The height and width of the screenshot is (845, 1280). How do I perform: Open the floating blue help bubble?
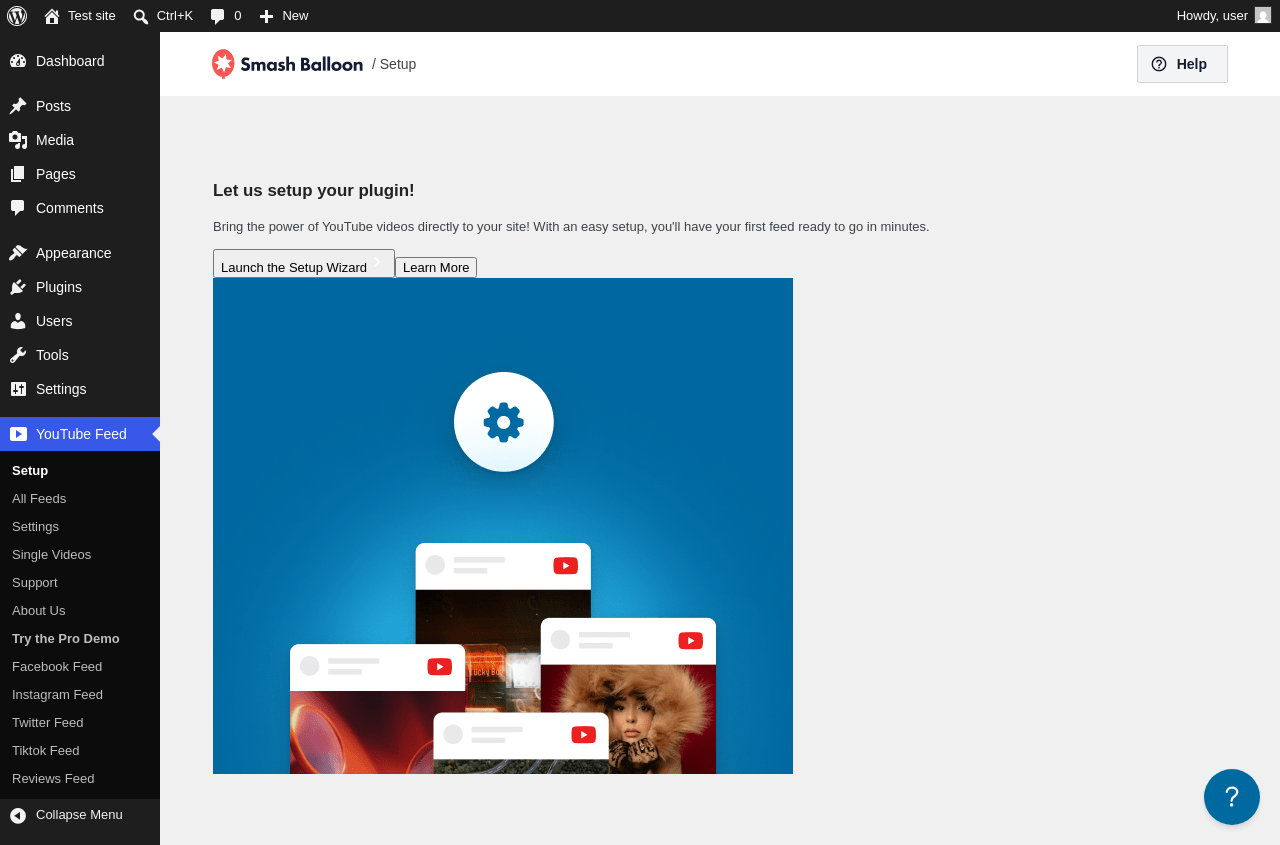coord(1232,797)
